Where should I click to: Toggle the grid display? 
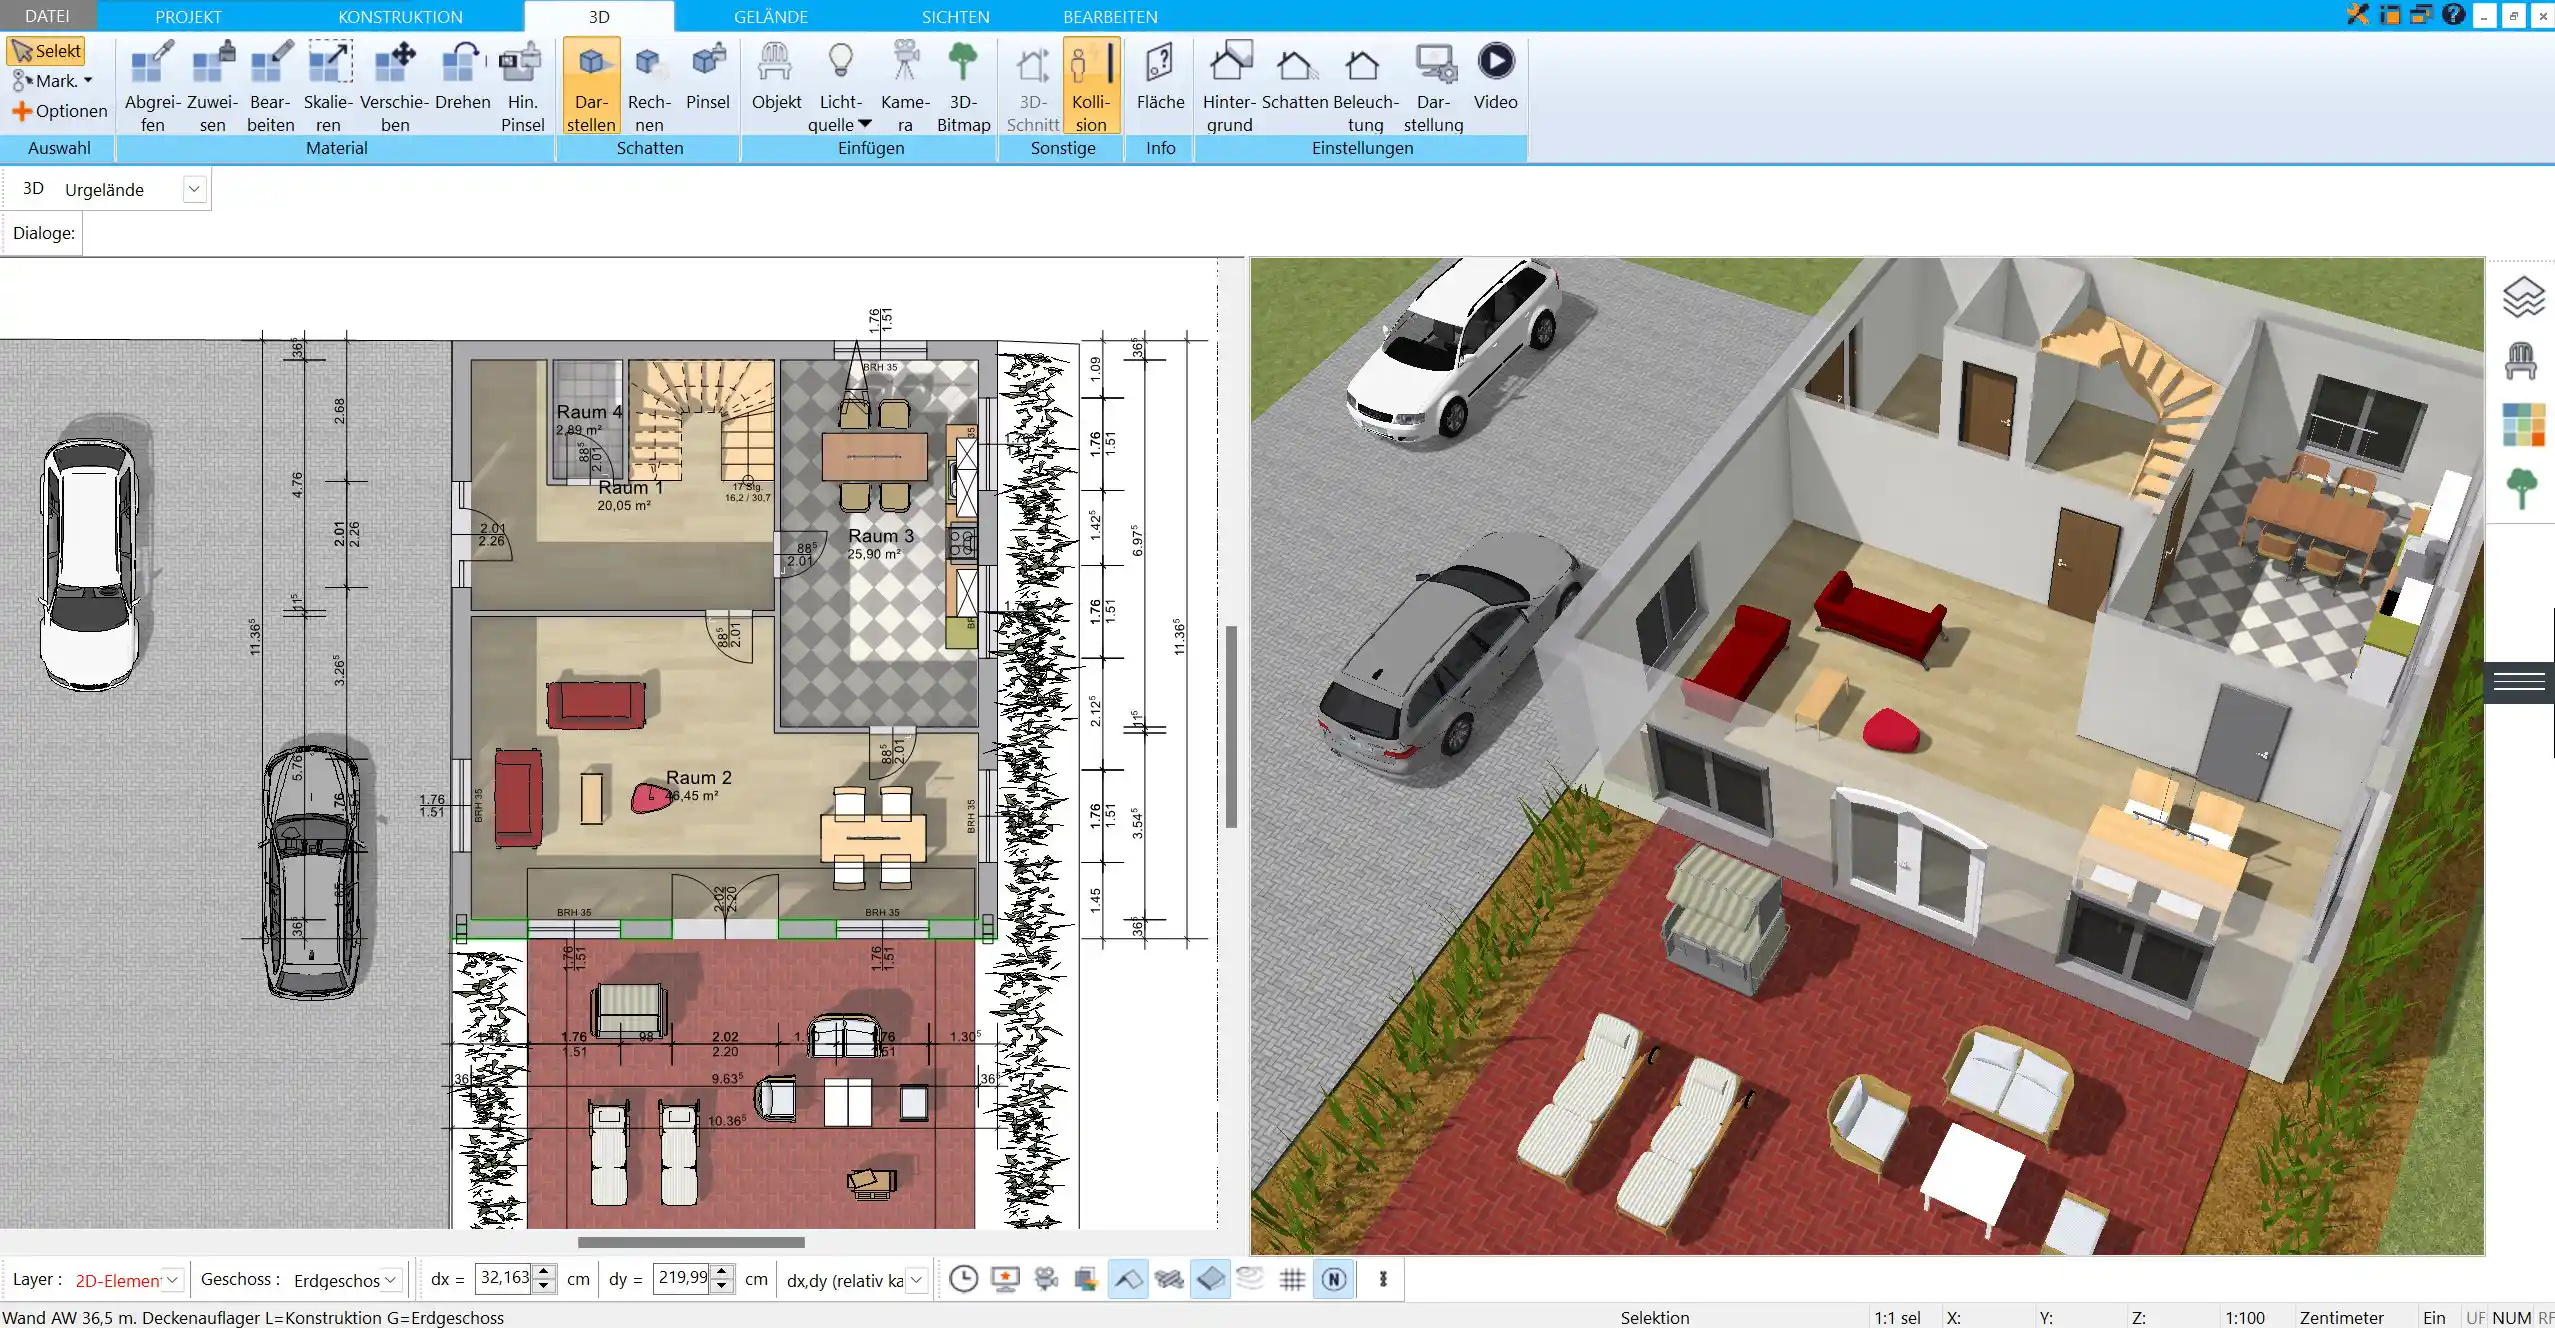(1292, 1279)
